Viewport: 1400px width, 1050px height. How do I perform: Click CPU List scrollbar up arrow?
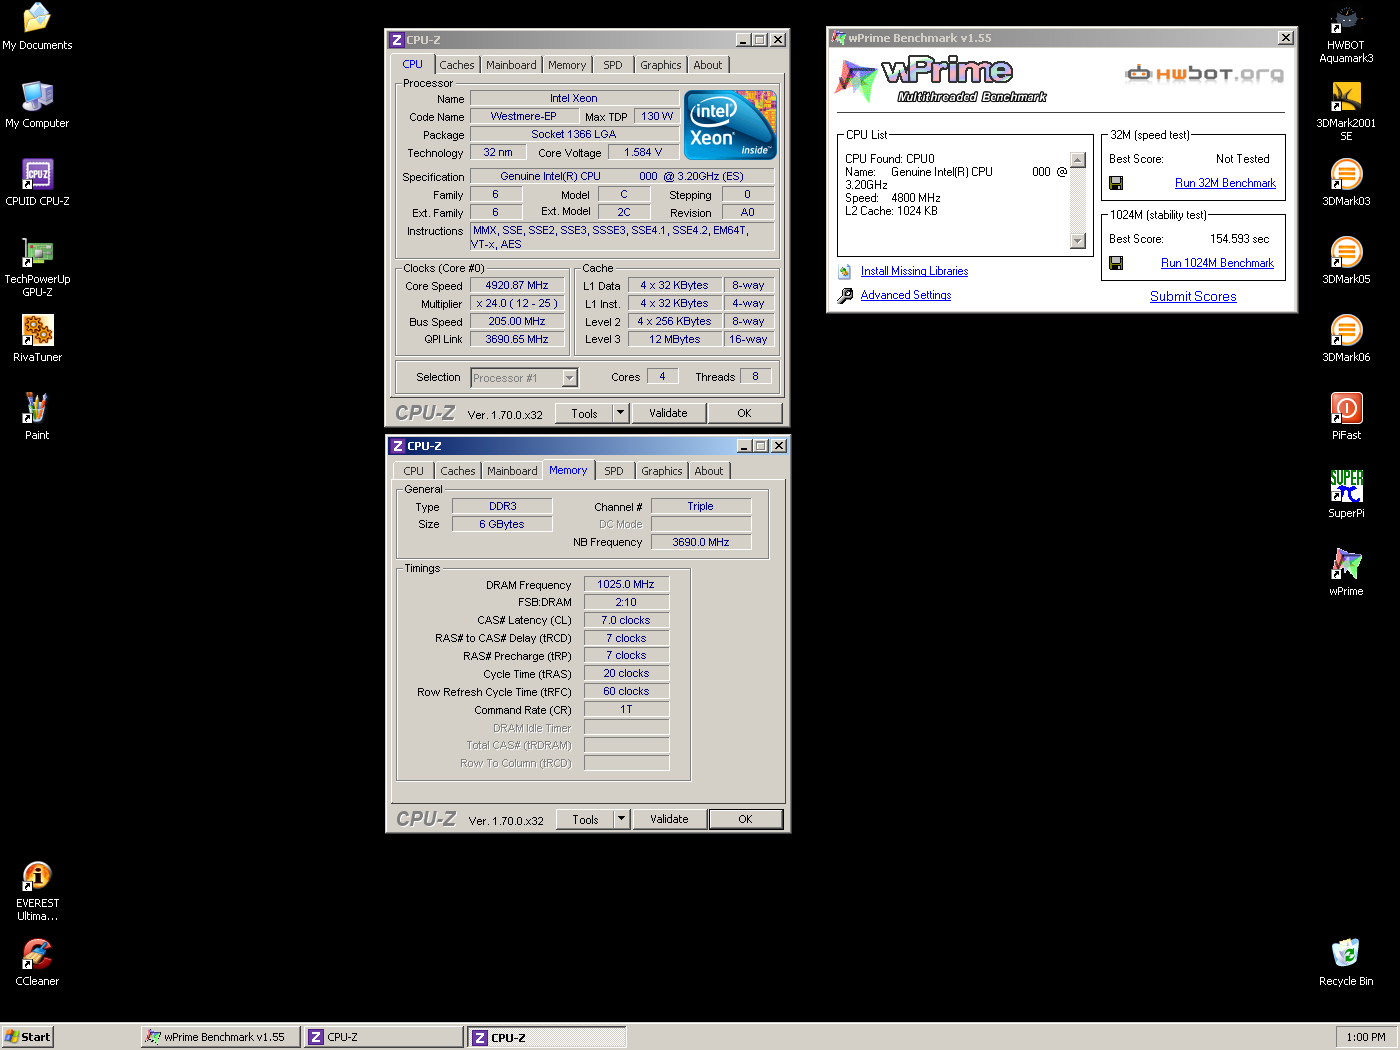(1077, 160)
